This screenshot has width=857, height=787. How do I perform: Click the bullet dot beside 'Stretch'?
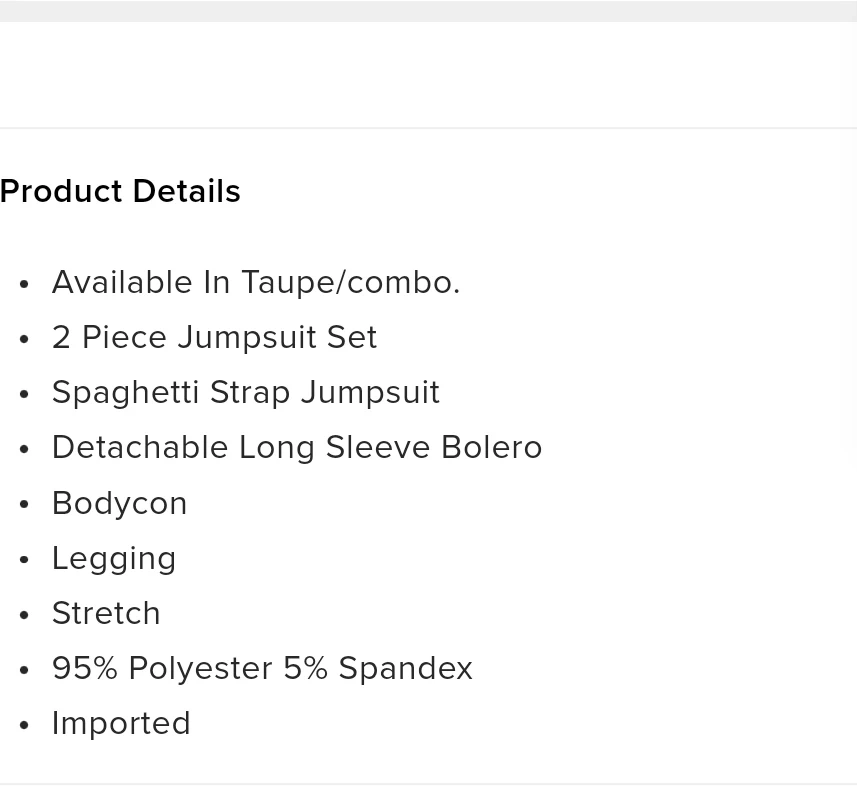(x=24, y=615)
